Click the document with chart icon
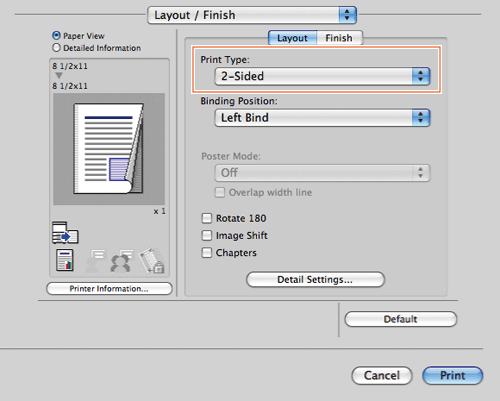This screenshot has width=500, height=401. 65,260
